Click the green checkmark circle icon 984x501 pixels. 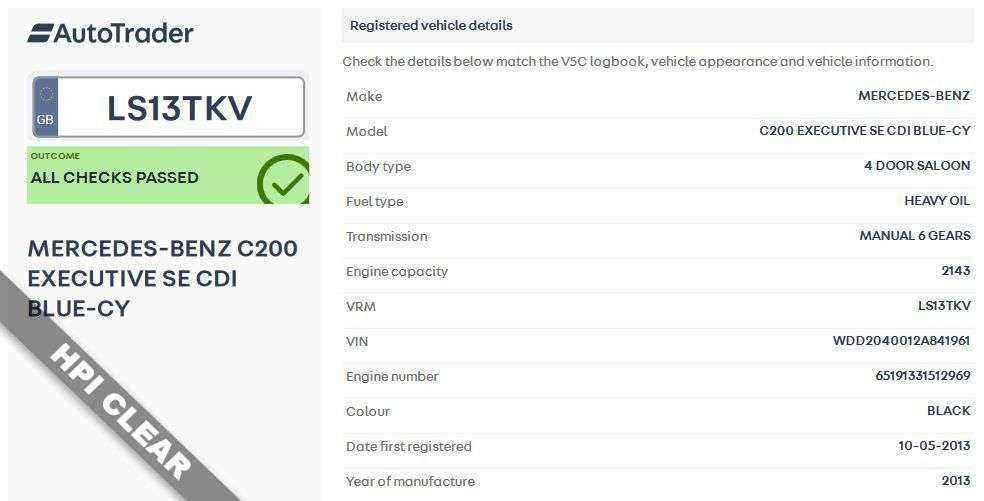283,180
